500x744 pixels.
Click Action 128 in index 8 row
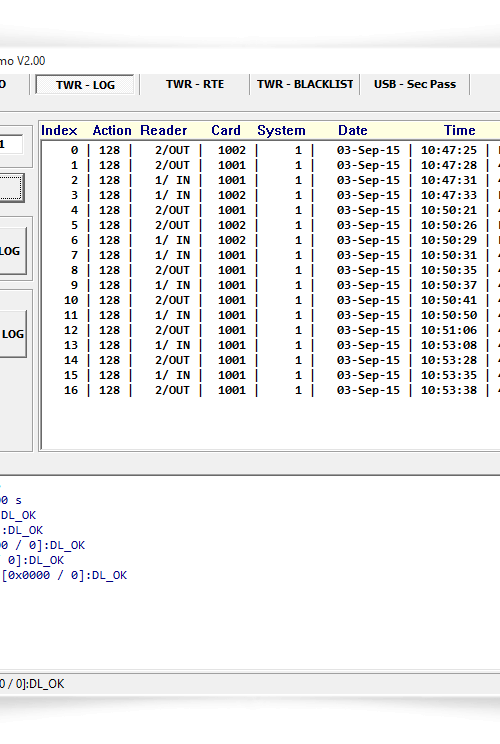click(110, 270)
